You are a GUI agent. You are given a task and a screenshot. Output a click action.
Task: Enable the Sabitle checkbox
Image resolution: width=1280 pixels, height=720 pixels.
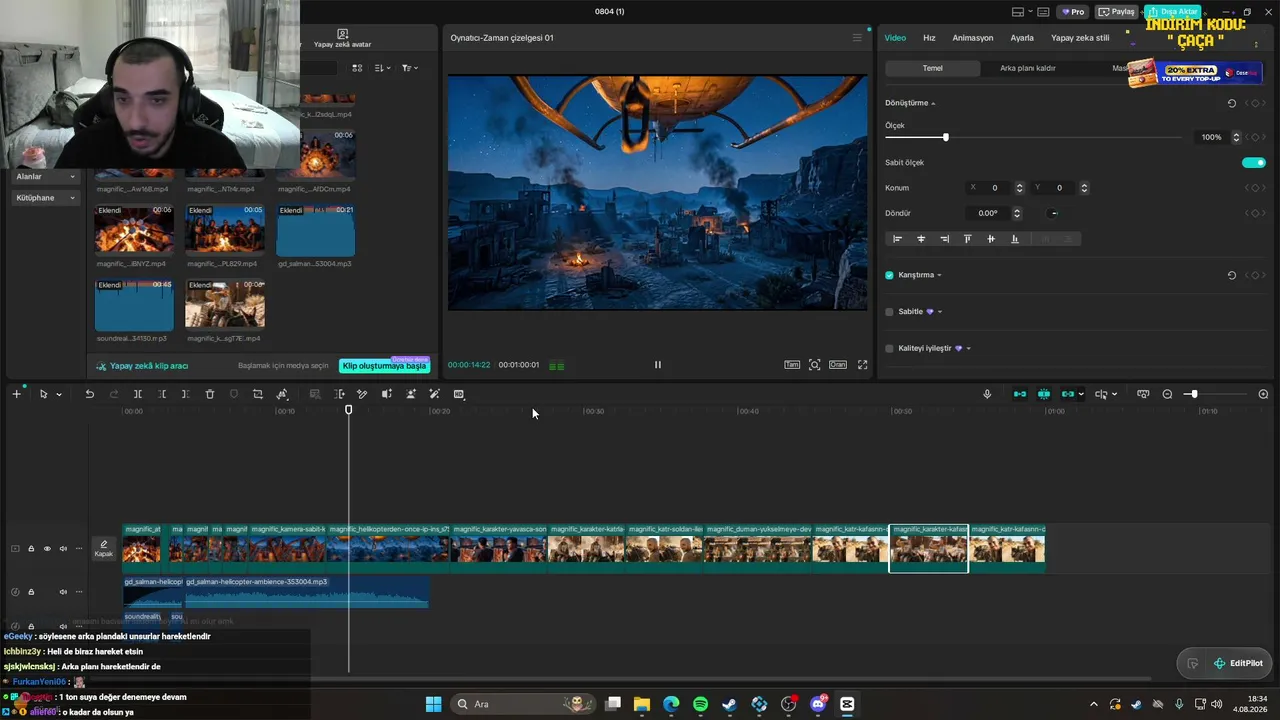tap(889, 312)
